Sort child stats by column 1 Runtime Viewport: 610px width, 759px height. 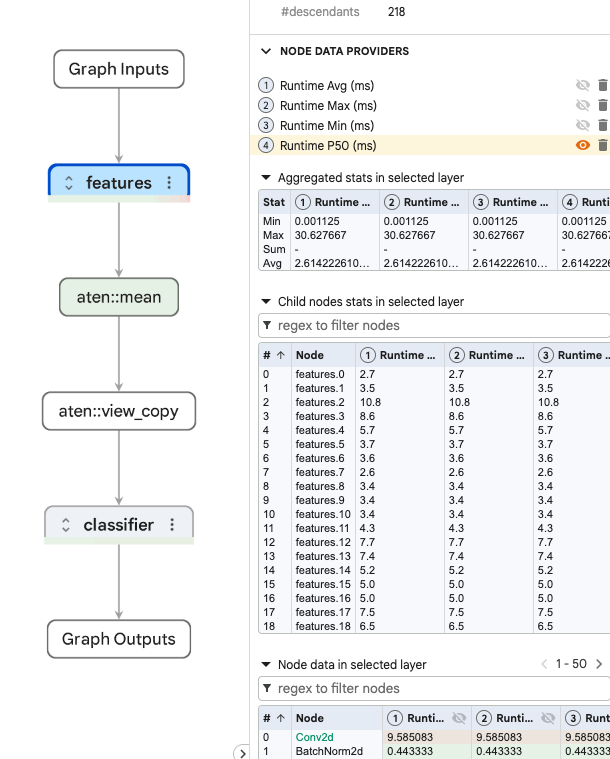point(400,355)
